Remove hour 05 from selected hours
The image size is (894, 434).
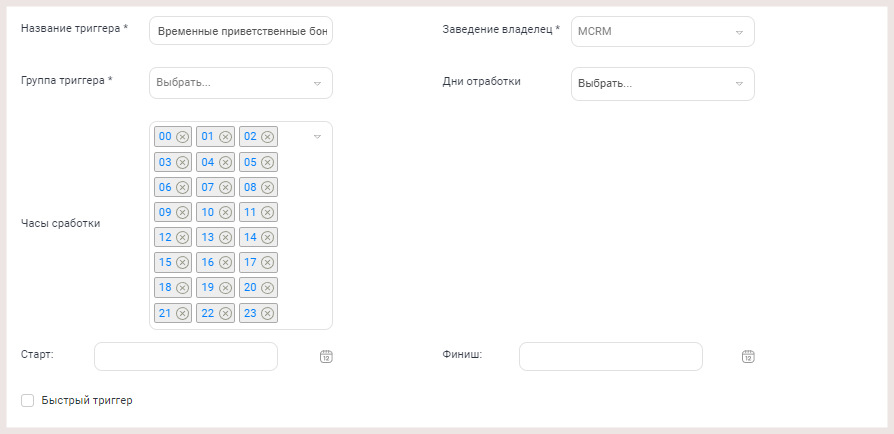pyautogui.click(x=267, y=163)
